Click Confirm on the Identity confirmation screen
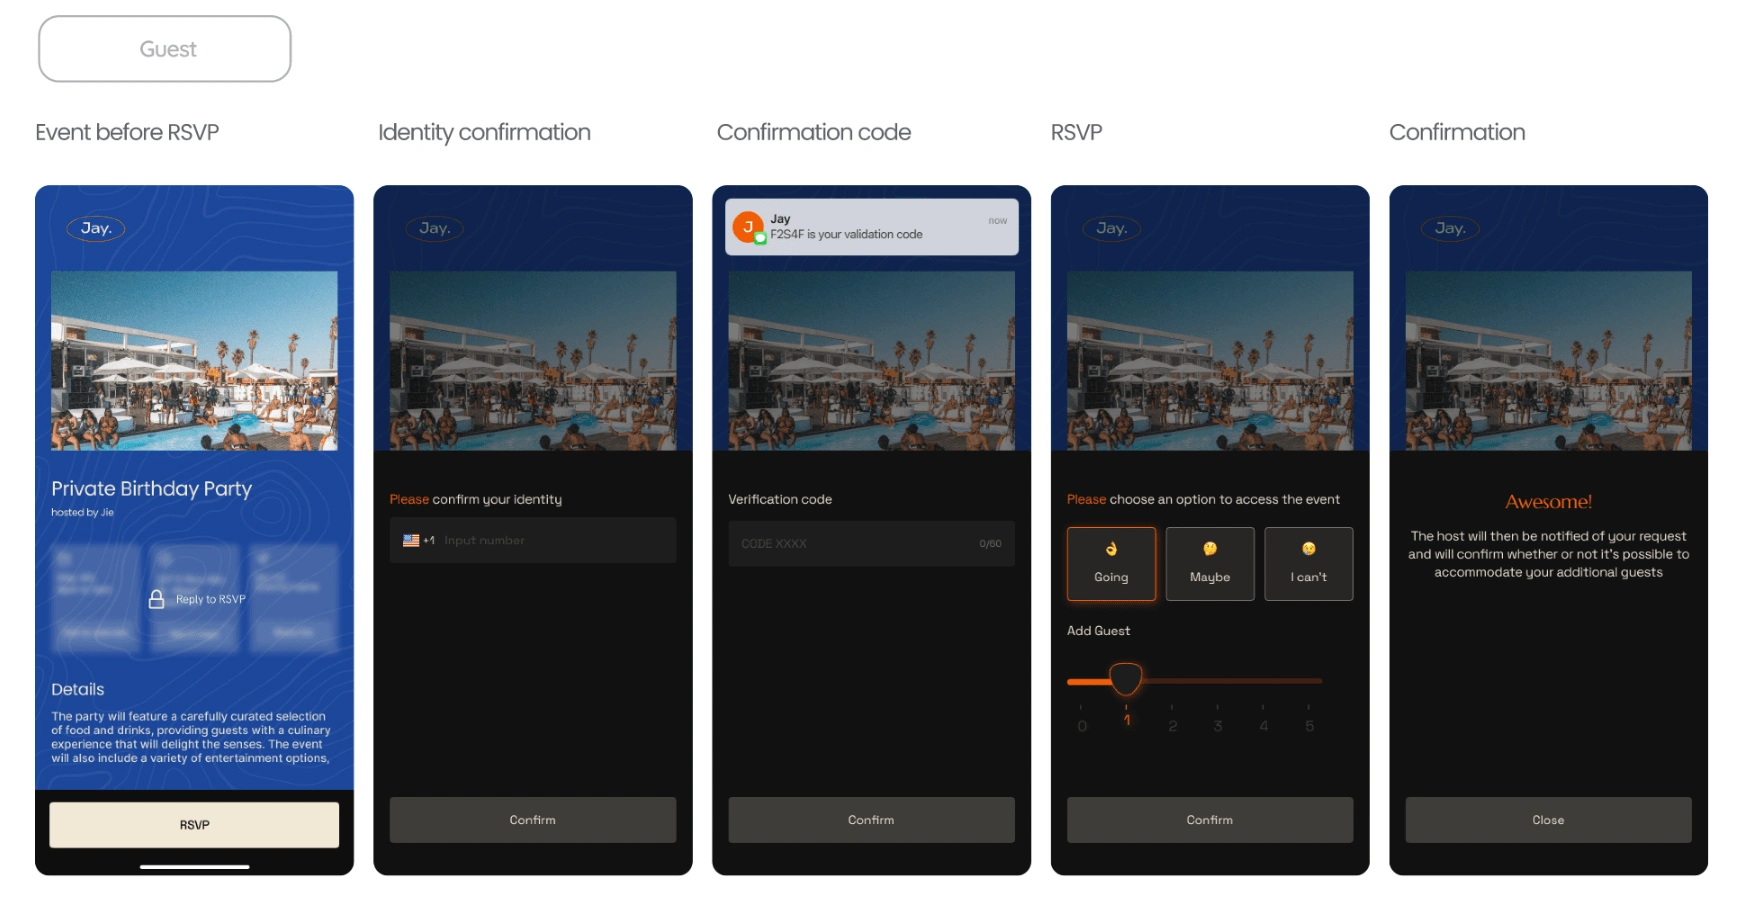This screenshot has height=920, width=1742. [533, 820]
